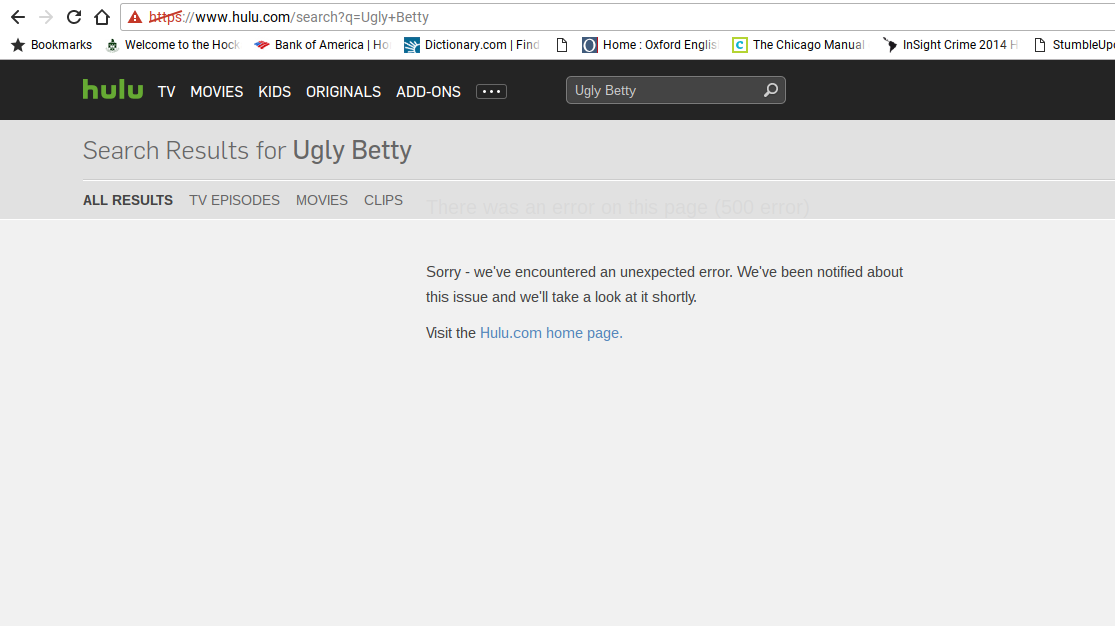This screenshot has height=626, width=1115.
Task: Open Oxford English home bookmark
Action: tap(651, 45)
